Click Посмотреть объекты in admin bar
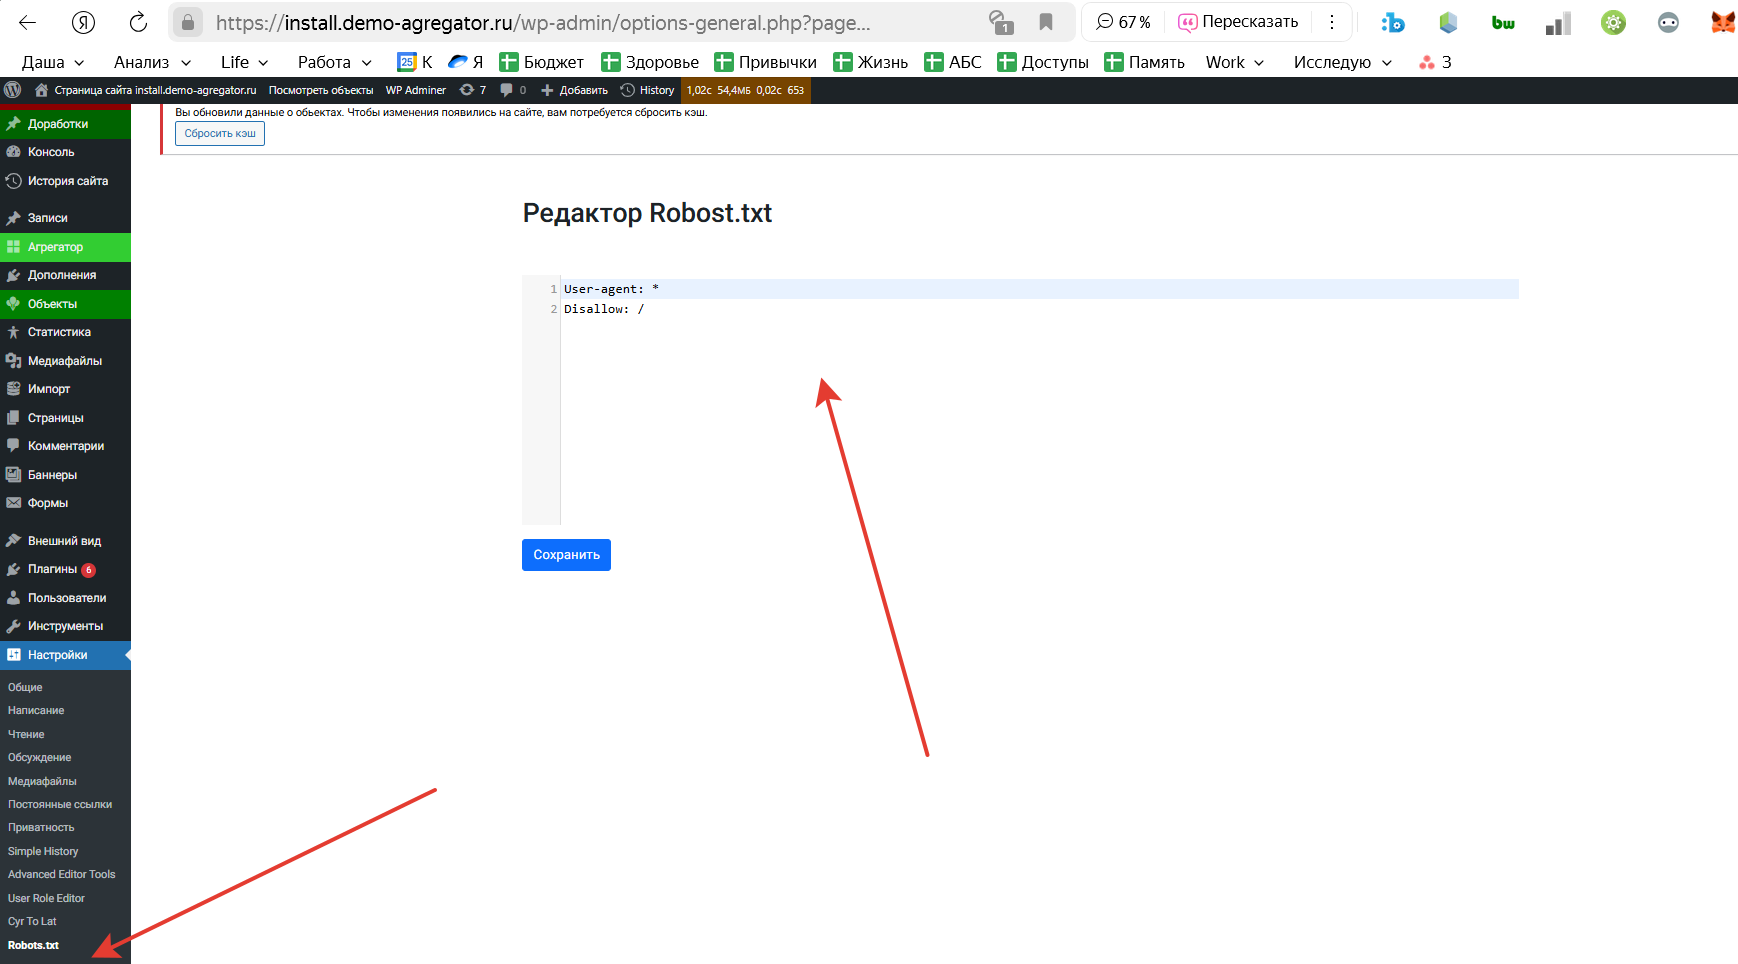The height and width of the screenshot is (964, 1738). click(320, 90)
